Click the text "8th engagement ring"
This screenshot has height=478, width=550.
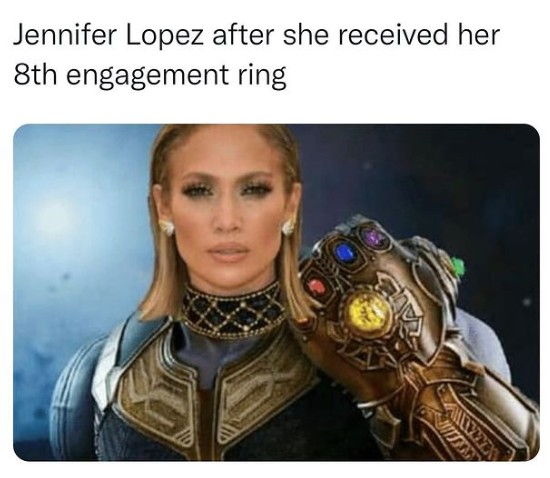pyautogui.click(x=150, y=75)
